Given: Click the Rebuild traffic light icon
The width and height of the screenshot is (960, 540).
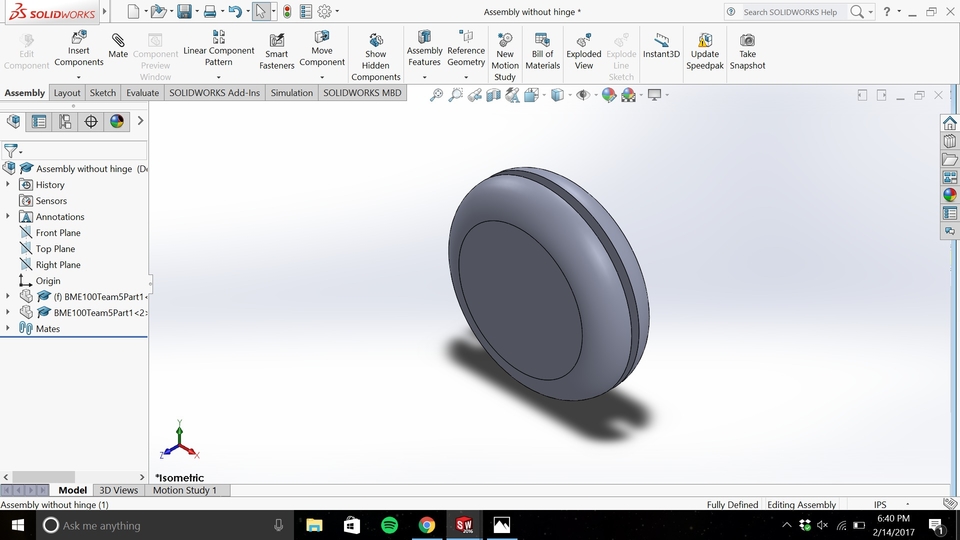Looking at the screenshot, I should [x=287, y=12].
